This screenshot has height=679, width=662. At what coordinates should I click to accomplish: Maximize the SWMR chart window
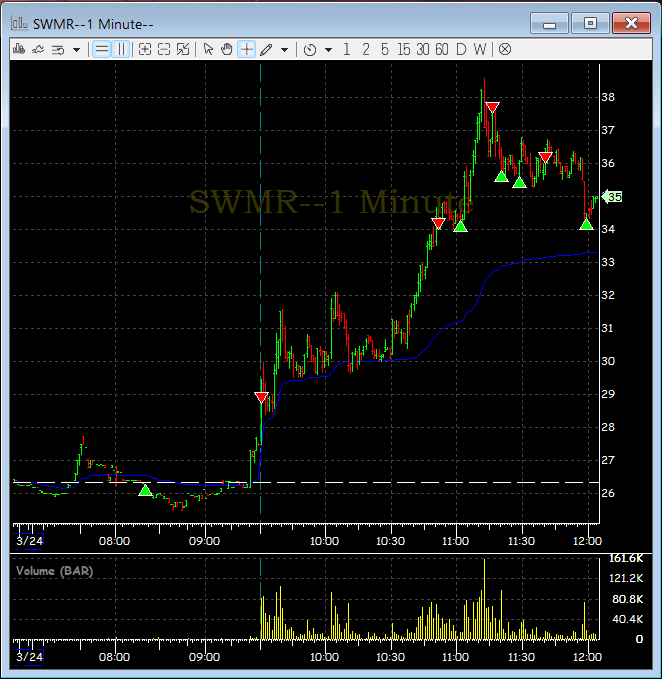tap(590, 23)
